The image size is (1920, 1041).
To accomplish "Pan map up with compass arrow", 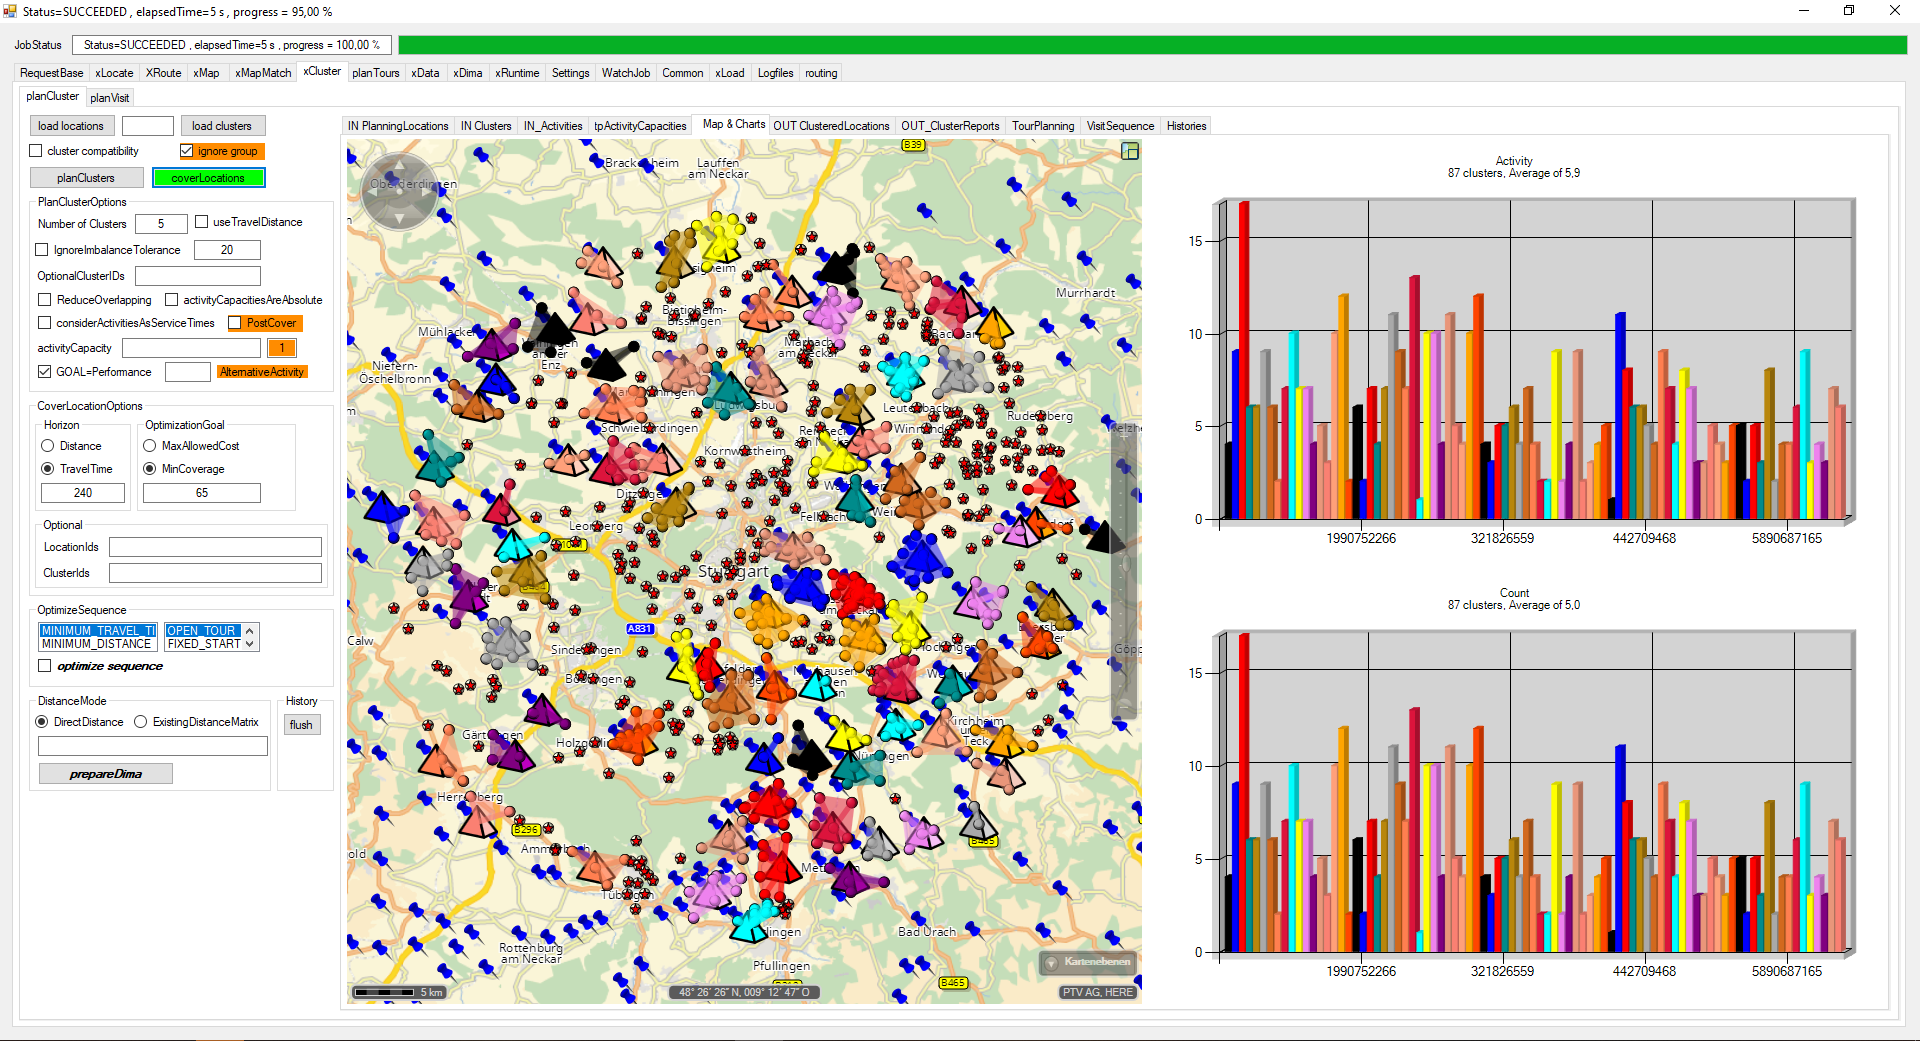I will [x=399, y=163].
